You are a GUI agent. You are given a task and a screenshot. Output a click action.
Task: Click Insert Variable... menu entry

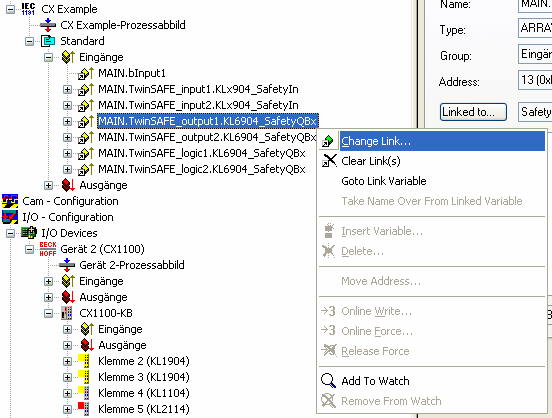click(432, 231)
